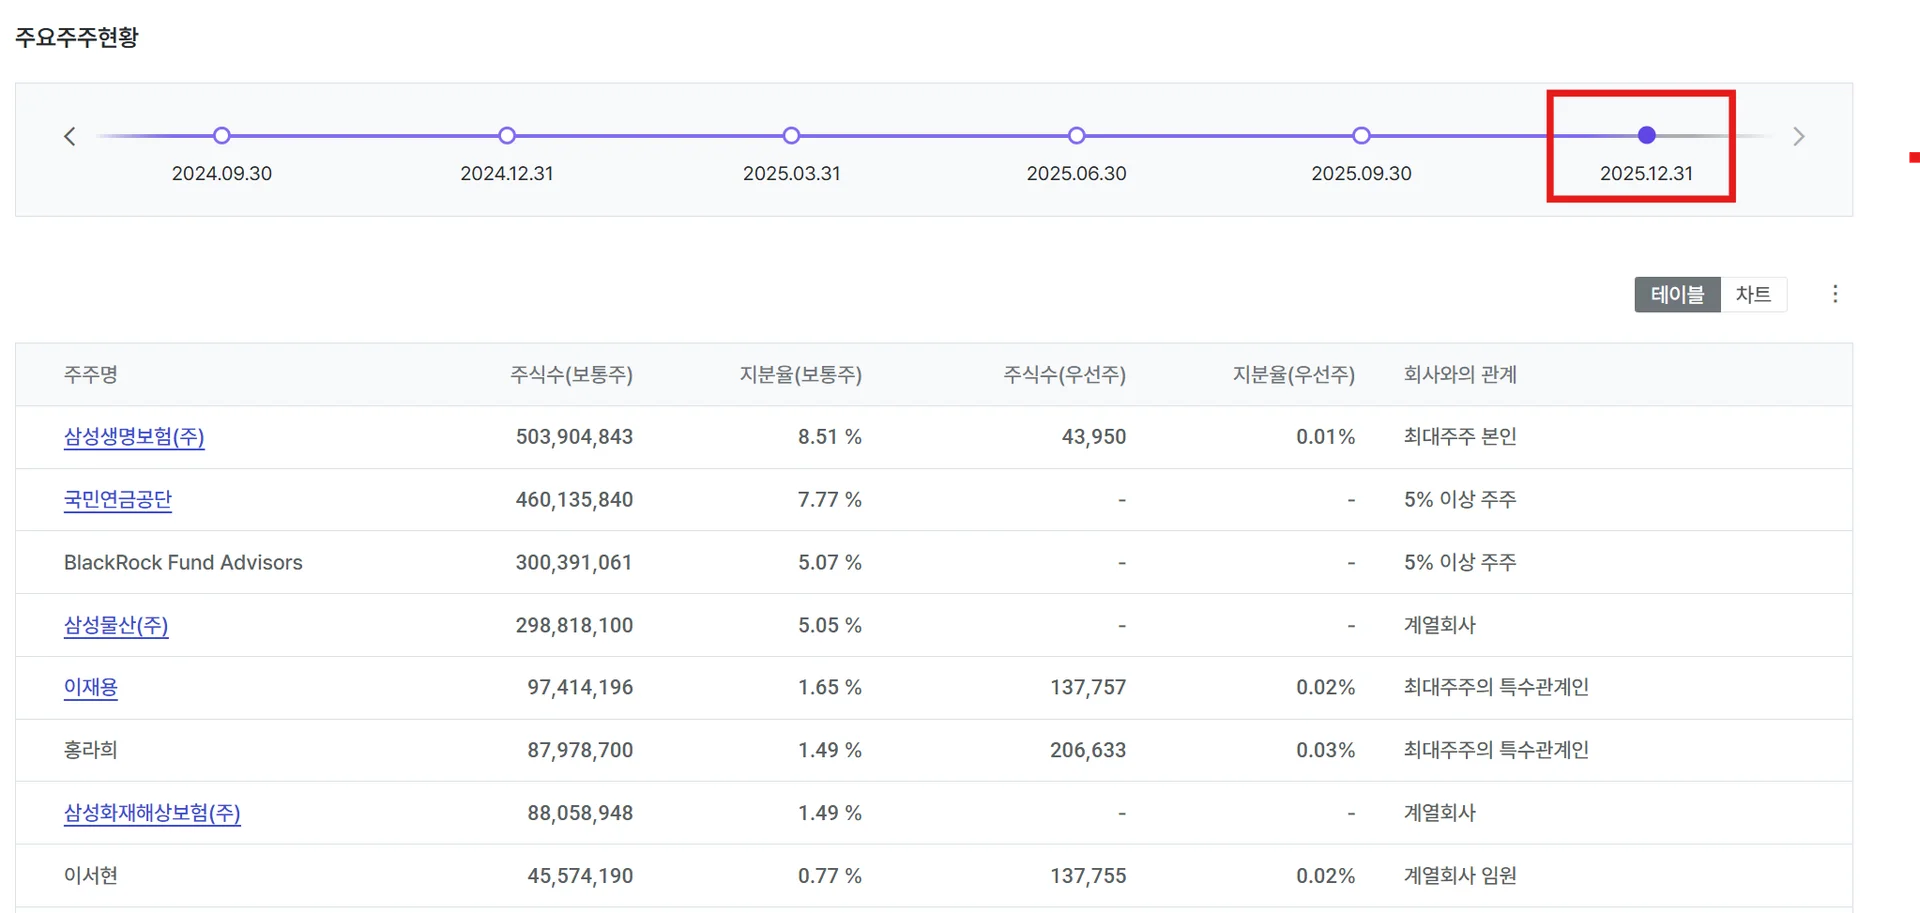Select the 2024.12.31 timeline point
Image resolution: width=1920 pixels, height=913 pixels.
(507, 136)
